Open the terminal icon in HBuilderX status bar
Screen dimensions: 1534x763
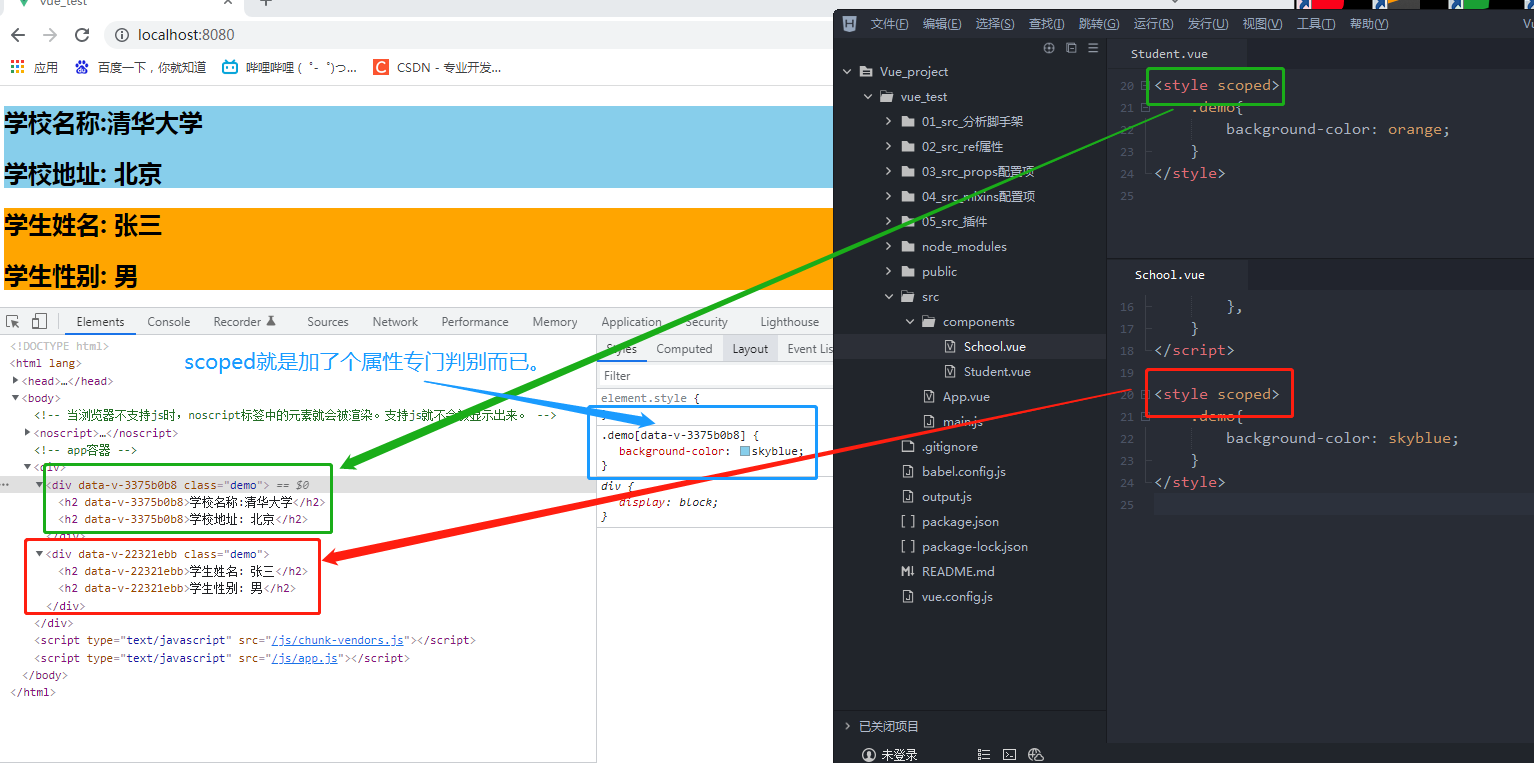(x=1010, y=755)
